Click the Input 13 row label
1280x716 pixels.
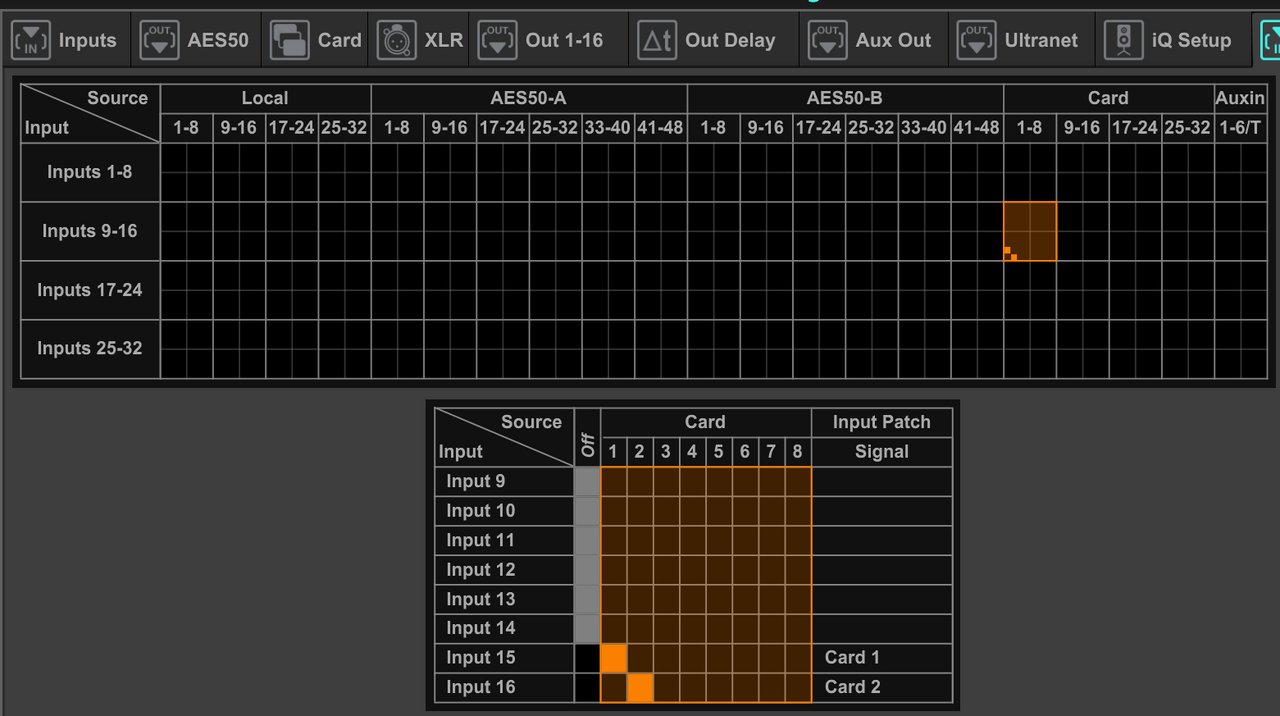(505, 599)
